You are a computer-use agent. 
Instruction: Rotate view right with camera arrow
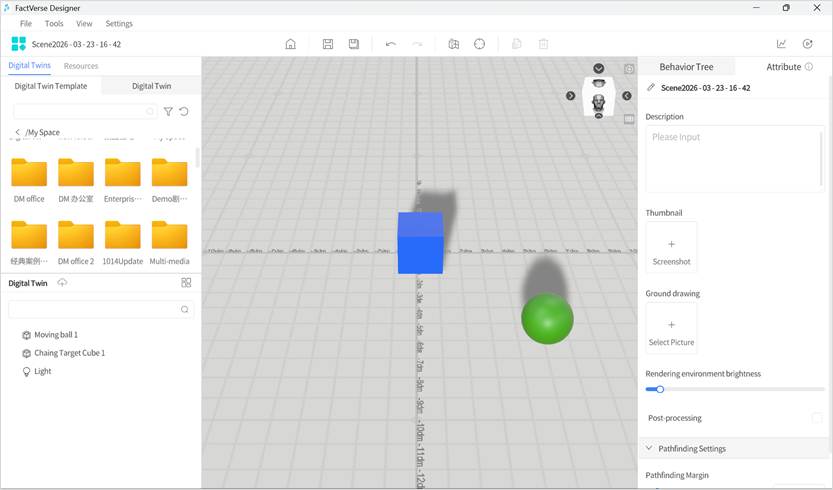(627, 96)
